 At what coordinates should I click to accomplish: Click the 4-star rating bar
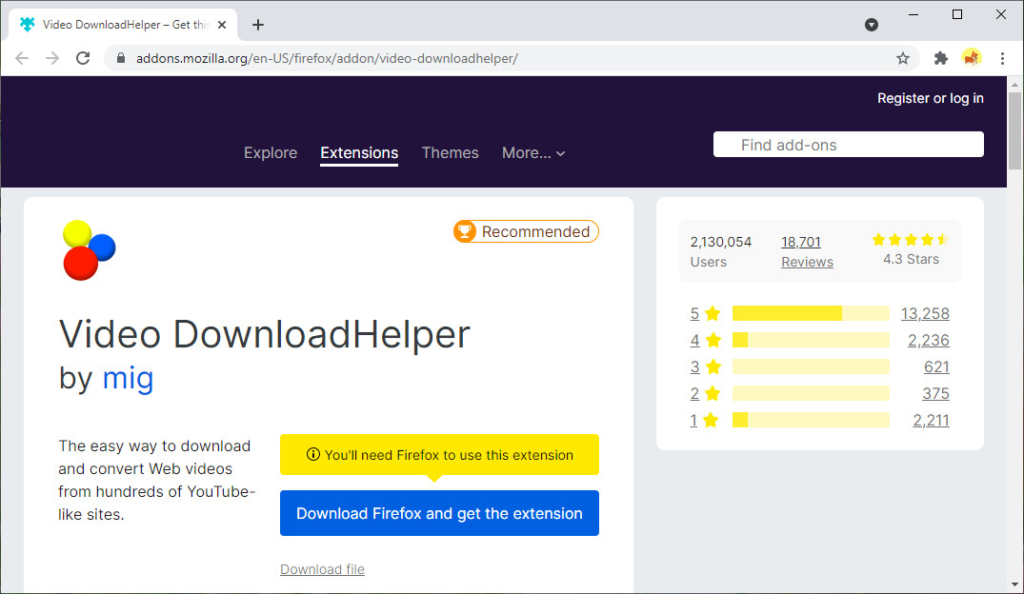coord(810,340)
